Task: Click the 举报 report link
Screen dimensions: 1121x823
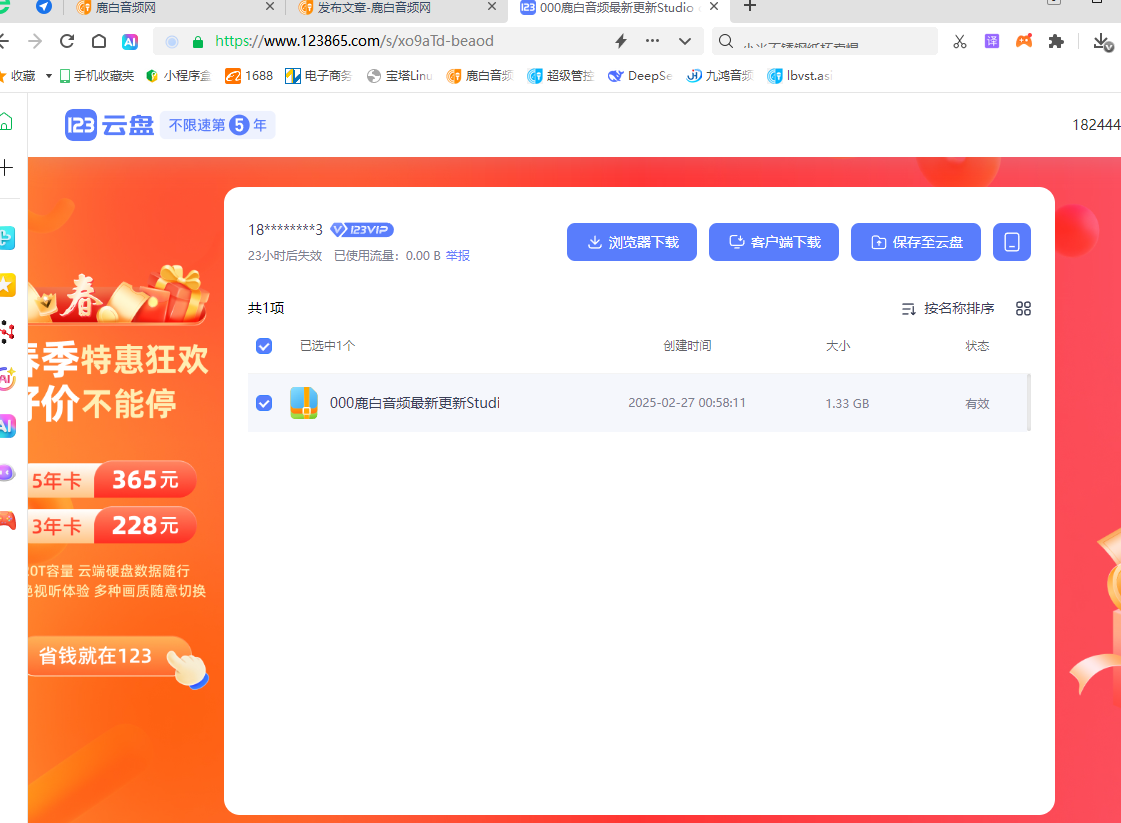Action: pos(458,256)
